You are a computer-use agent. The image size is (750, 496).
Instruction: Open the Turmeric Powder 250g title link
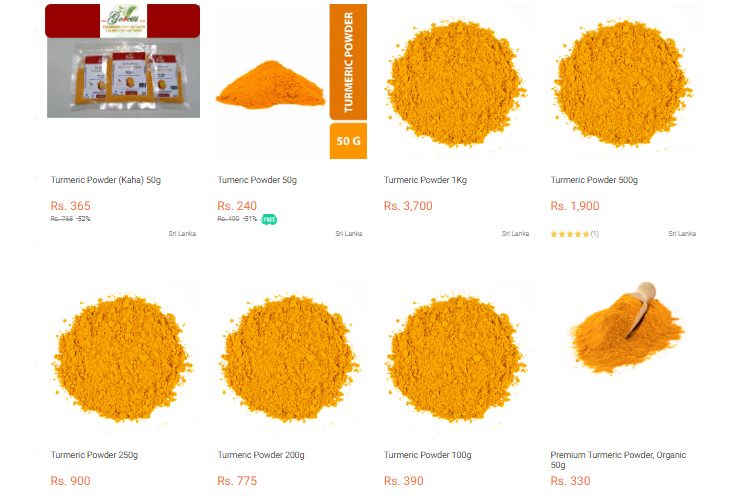coord(94,455)
